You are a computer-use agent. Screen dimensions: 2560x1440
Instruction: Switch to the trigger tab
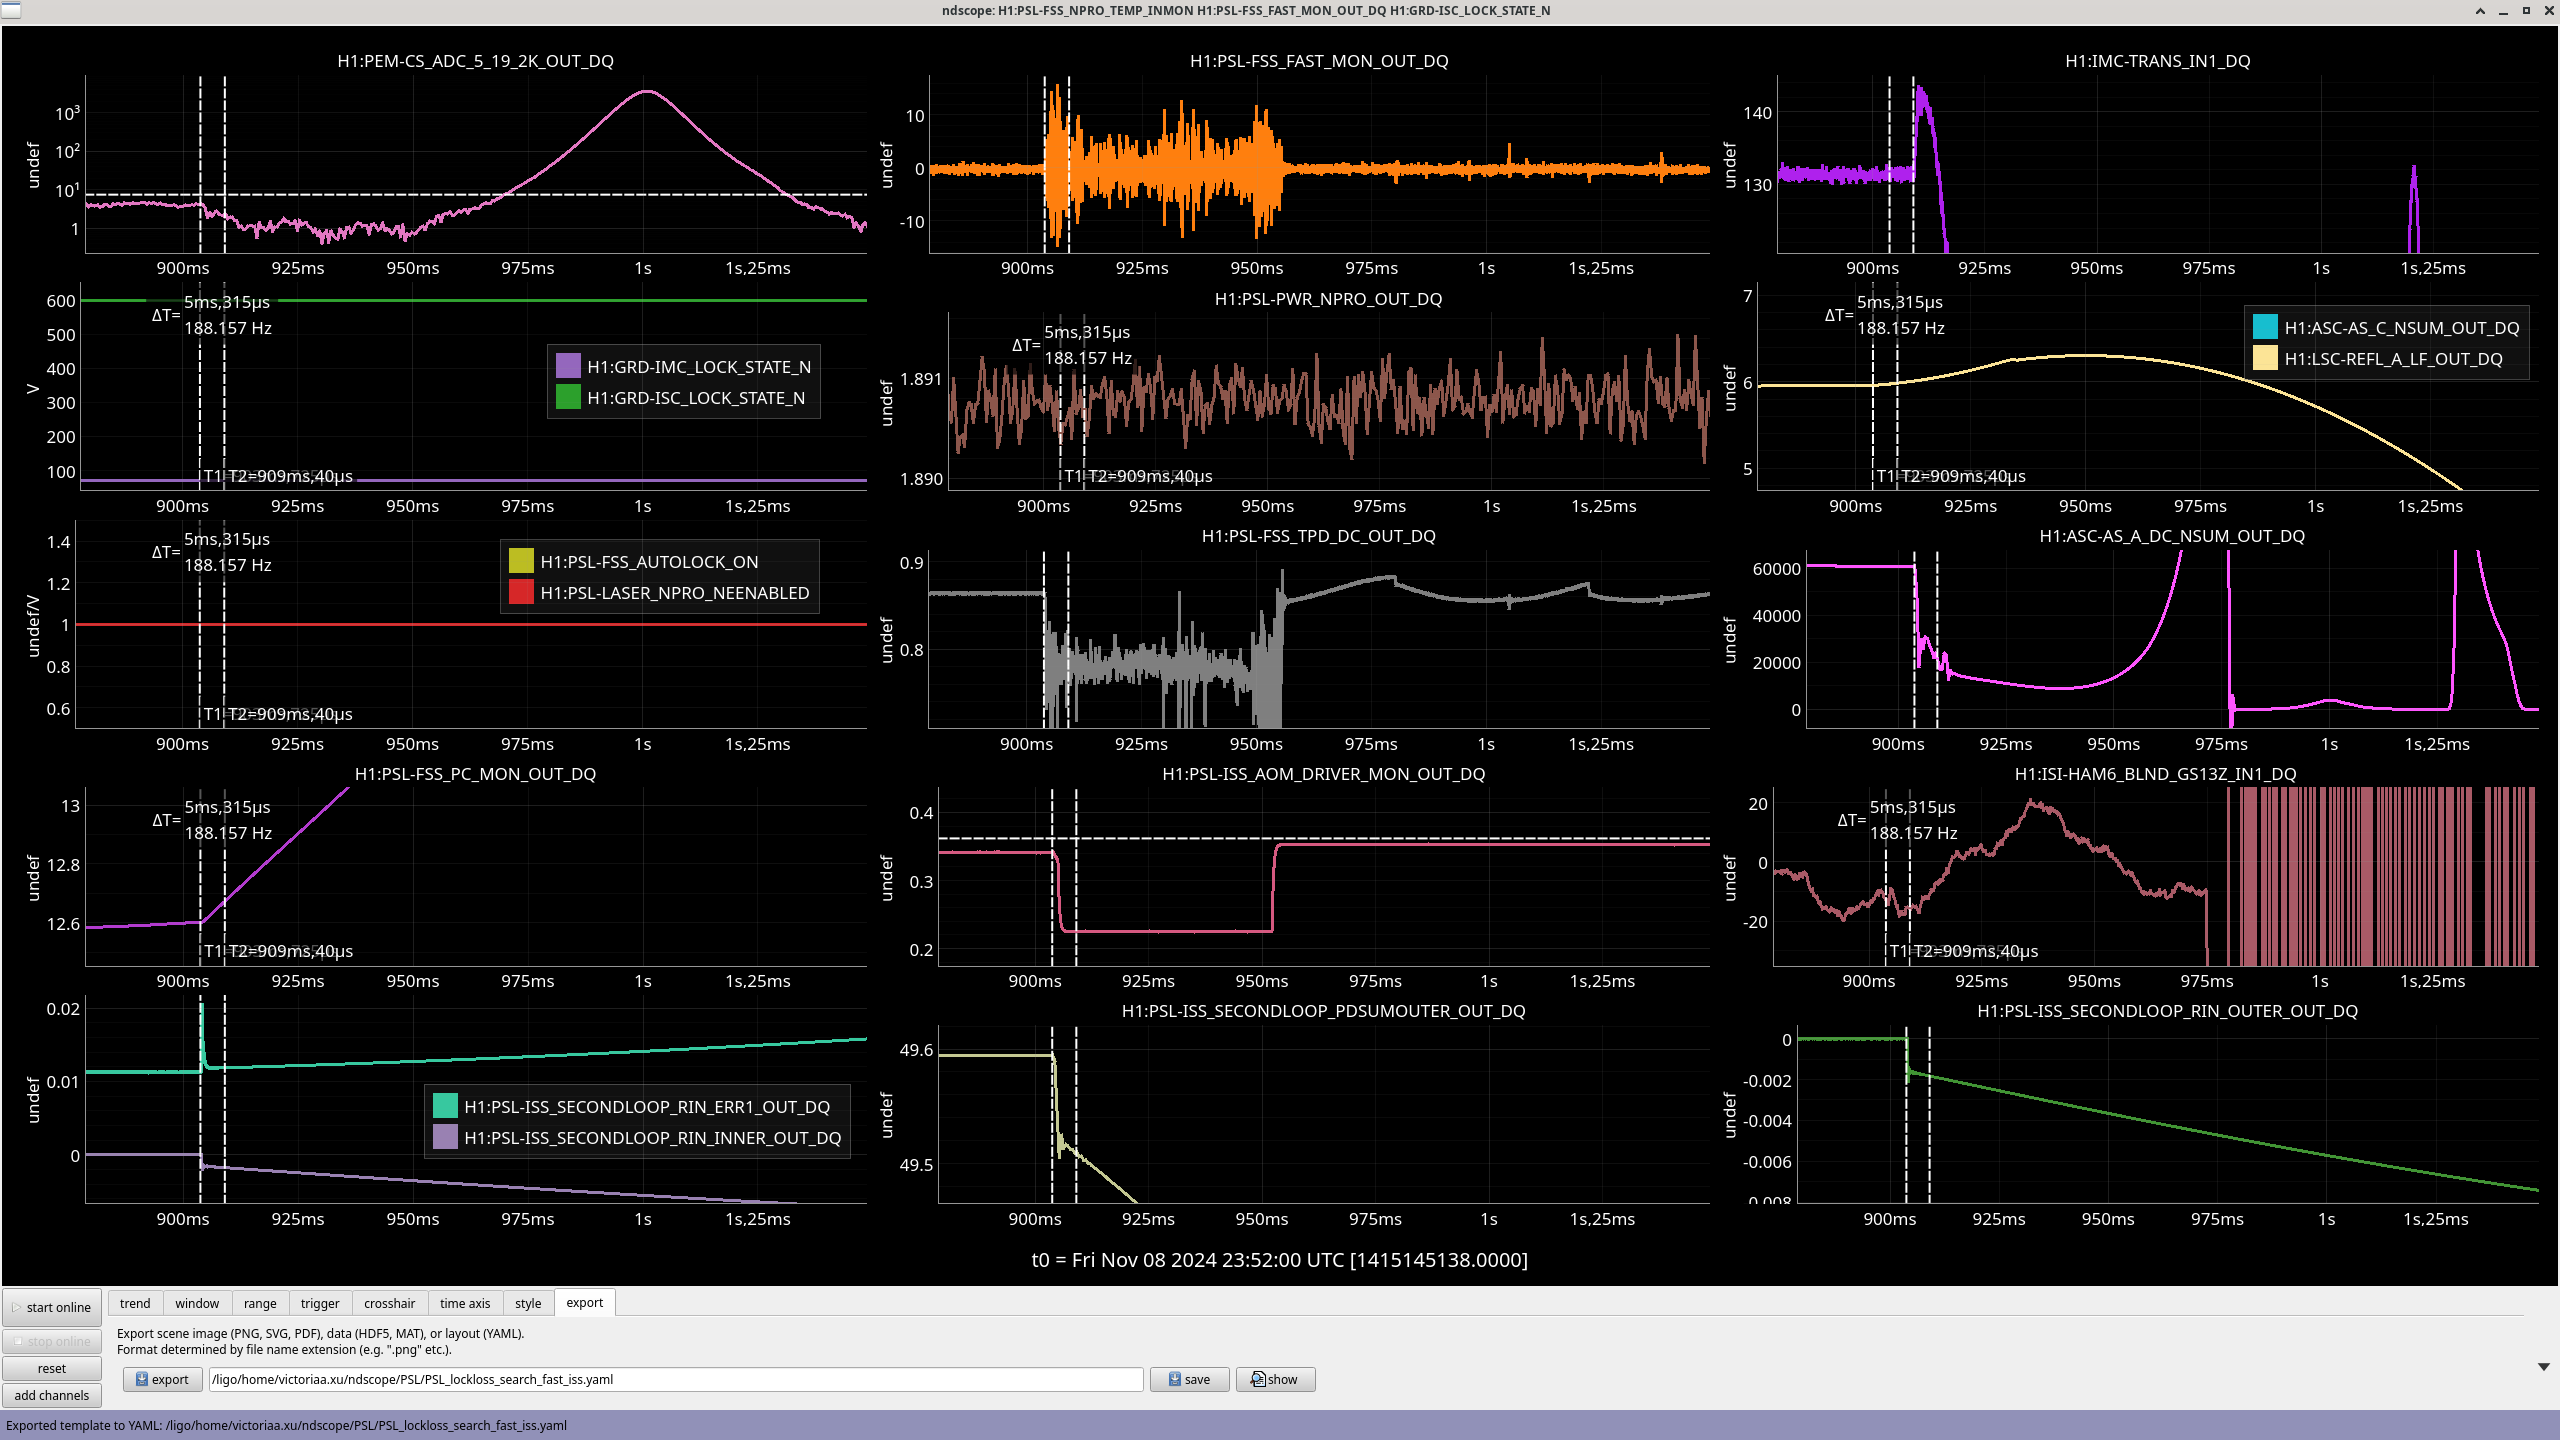[x=320, y=1303]
